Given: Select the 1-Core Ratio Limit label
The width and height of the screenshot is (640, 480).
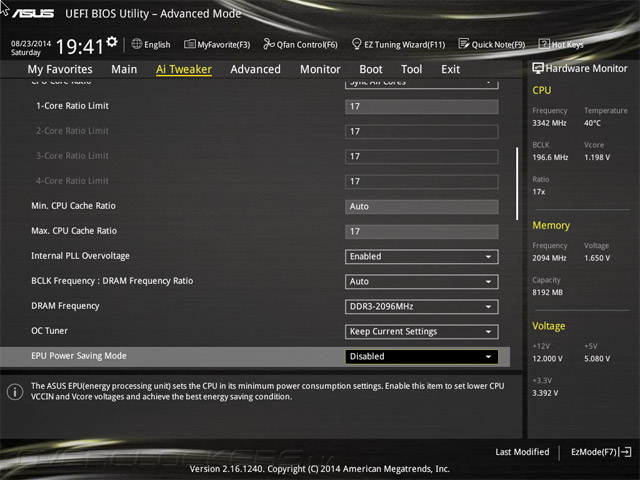Looking at the screenshot, I should (x=72, y=106).
